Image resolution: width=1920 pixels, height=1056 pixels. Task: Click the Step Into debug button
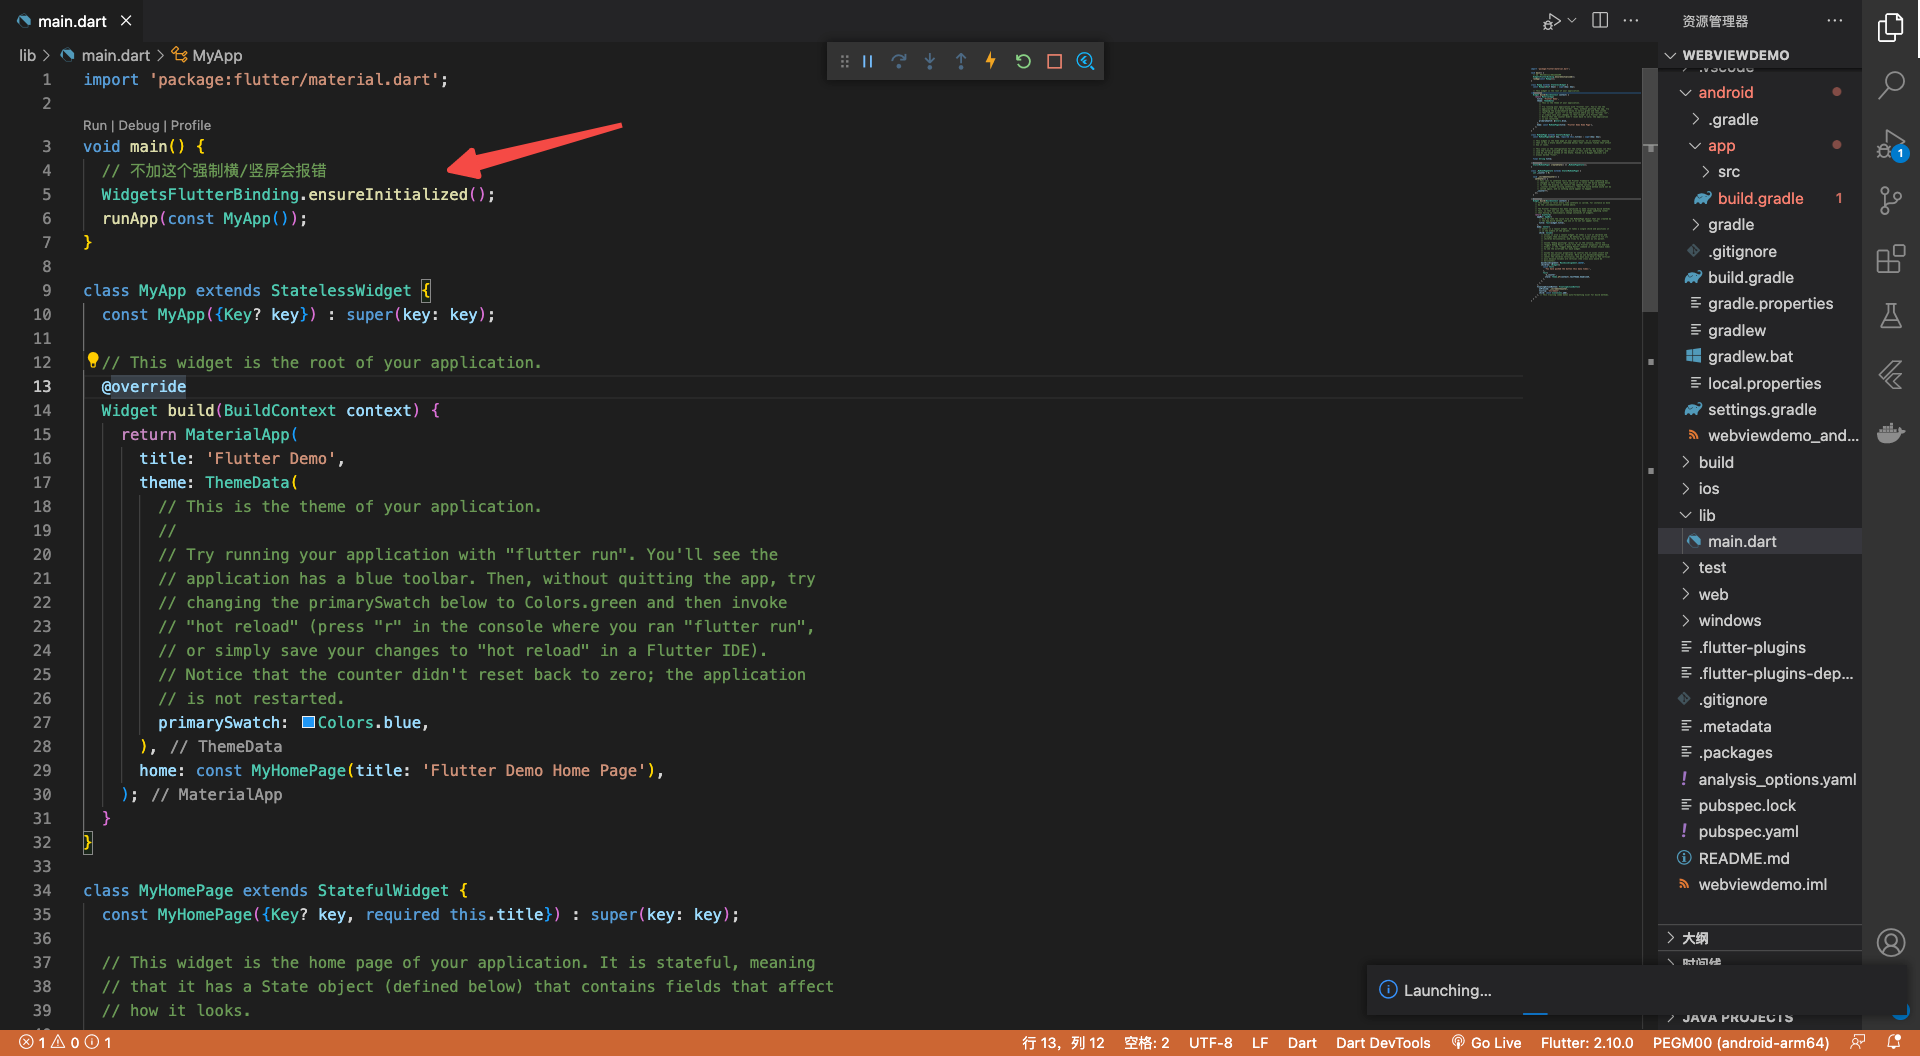(x=930, y=61)
